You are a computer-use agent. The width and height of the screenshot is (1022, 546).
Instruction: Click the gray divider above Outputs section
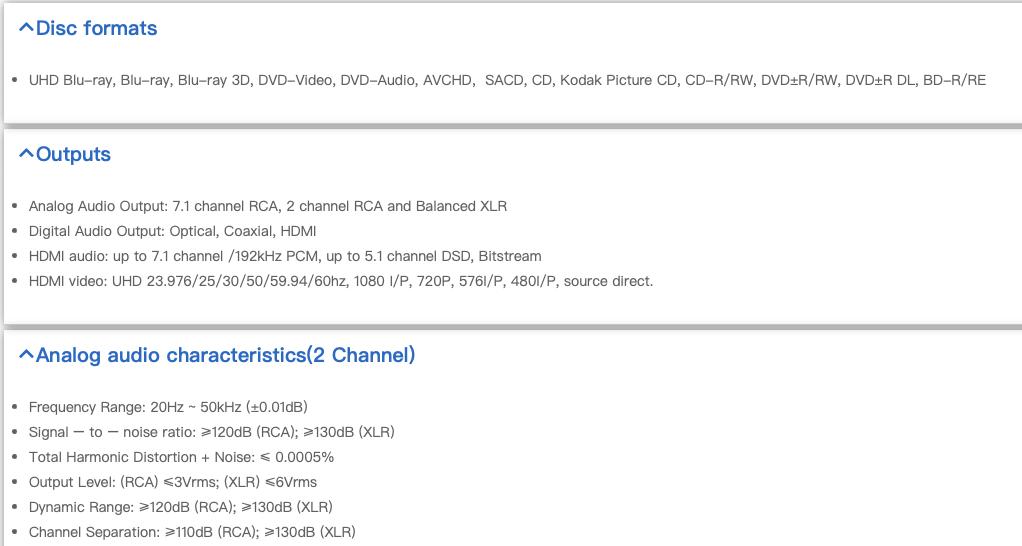(x=511, y=126)
